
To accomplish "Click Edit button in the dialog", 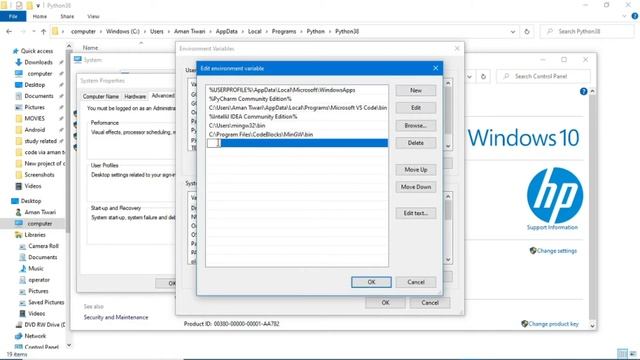I will coord(416,108).
